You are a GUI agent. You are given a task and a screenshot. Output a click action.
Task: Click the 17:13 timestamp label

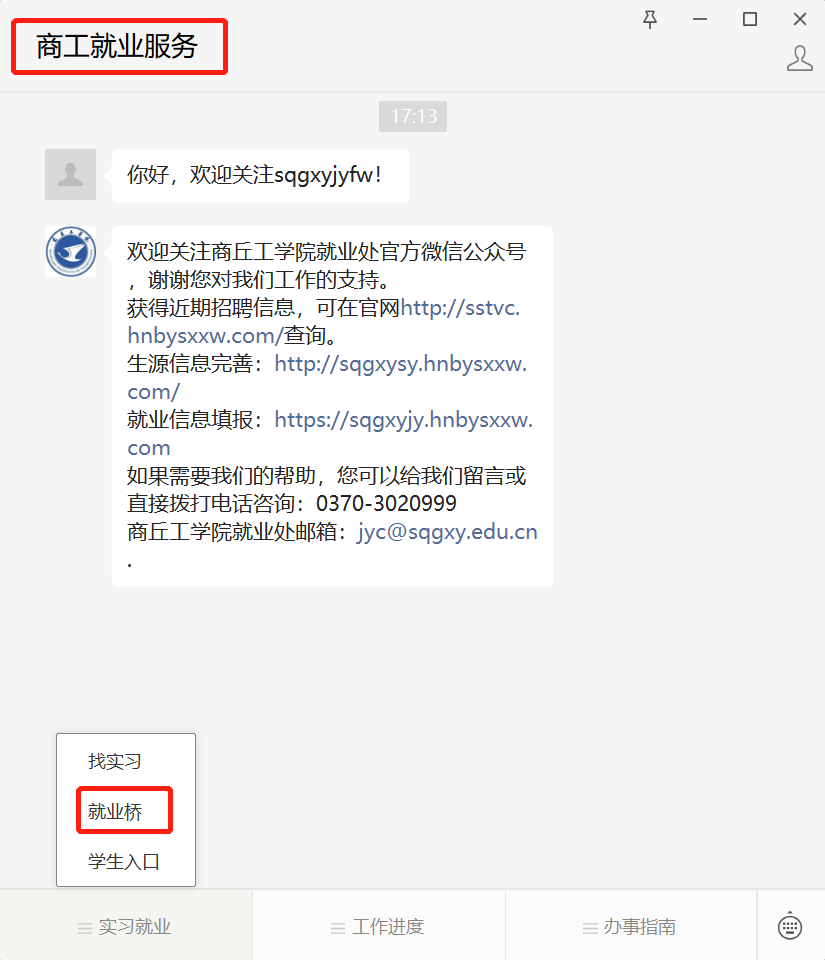click(413, 116)
